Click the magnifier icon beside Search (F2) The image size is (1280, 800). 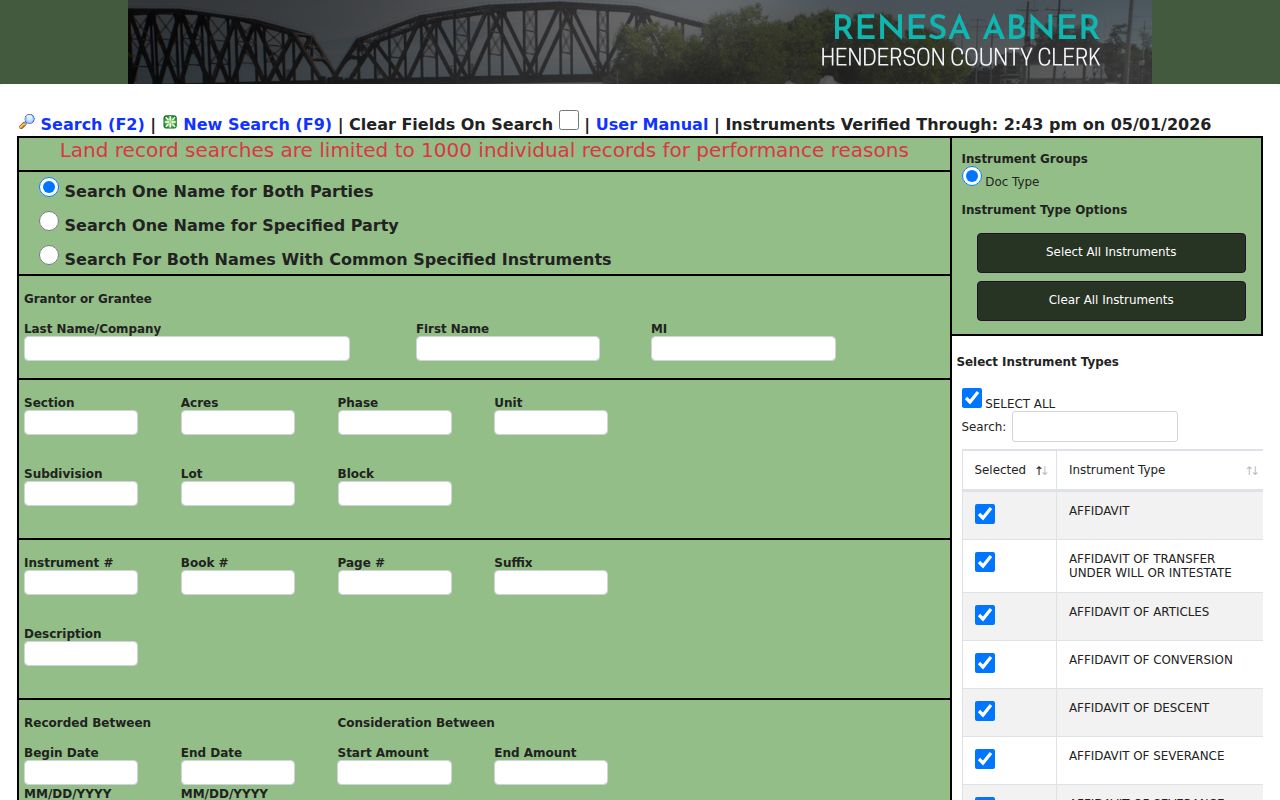[27, 122]
